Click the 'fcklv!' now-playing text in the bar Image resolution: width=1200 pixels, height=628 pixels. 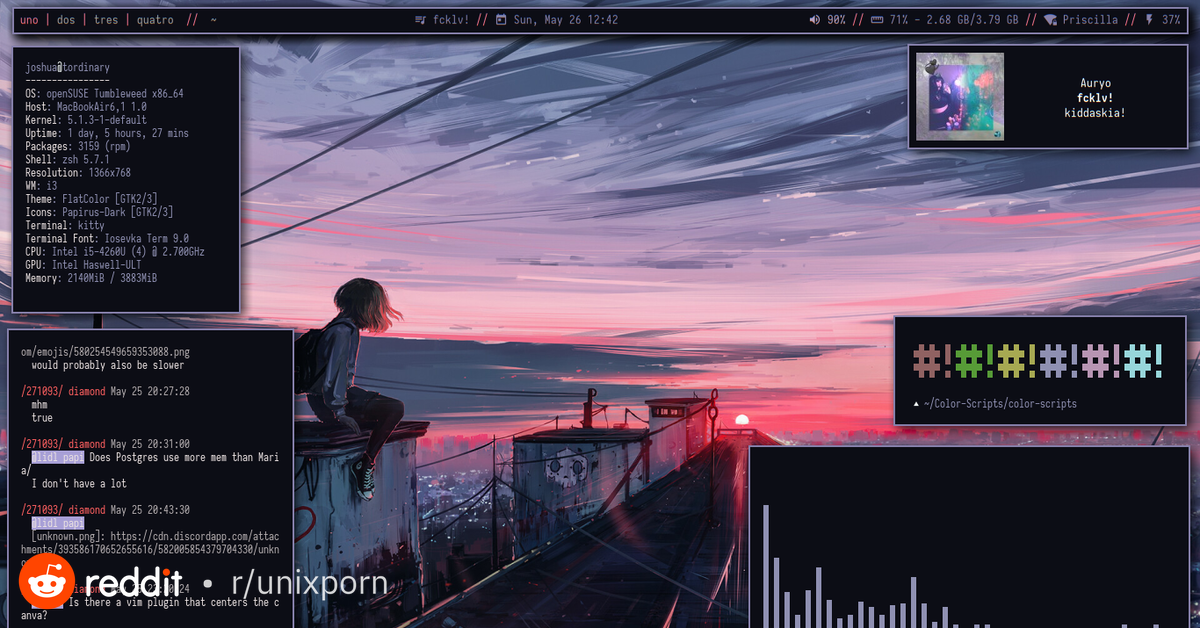click(x=451, y=20)
